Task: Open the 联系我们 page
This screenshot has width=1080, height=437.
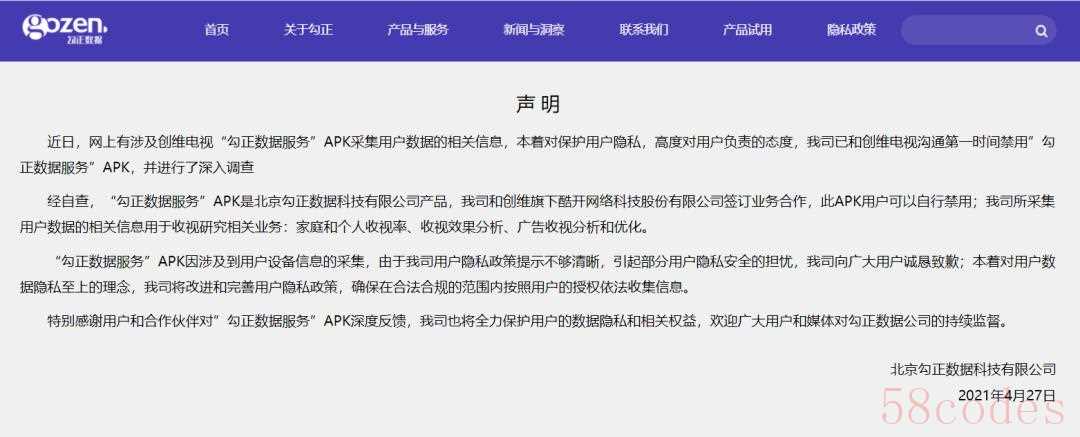Action: coord(643,30)
